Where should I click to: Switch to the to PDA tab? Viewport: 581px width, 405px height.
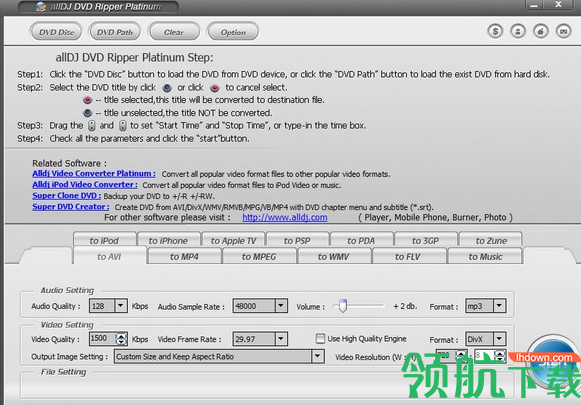(x=361, y=240)
